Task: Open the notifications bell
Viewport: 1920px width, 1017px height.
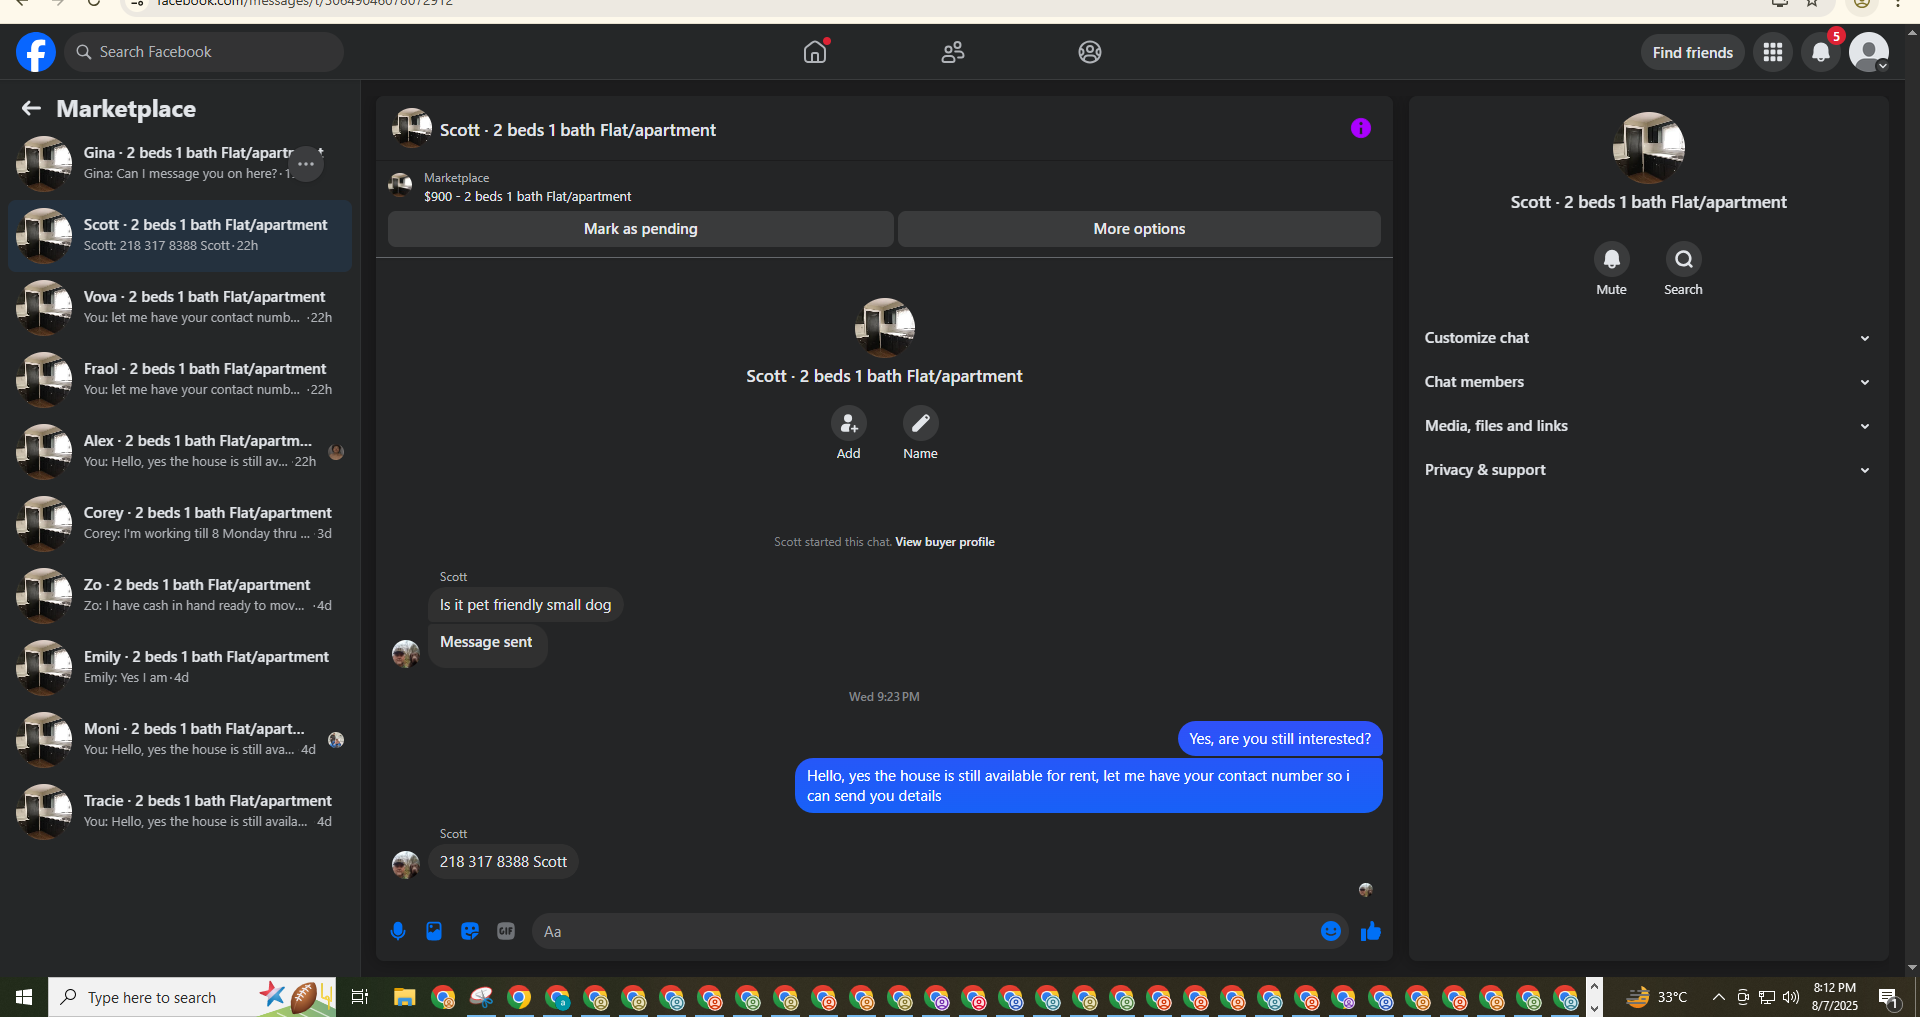Action: coord(1821,52)
